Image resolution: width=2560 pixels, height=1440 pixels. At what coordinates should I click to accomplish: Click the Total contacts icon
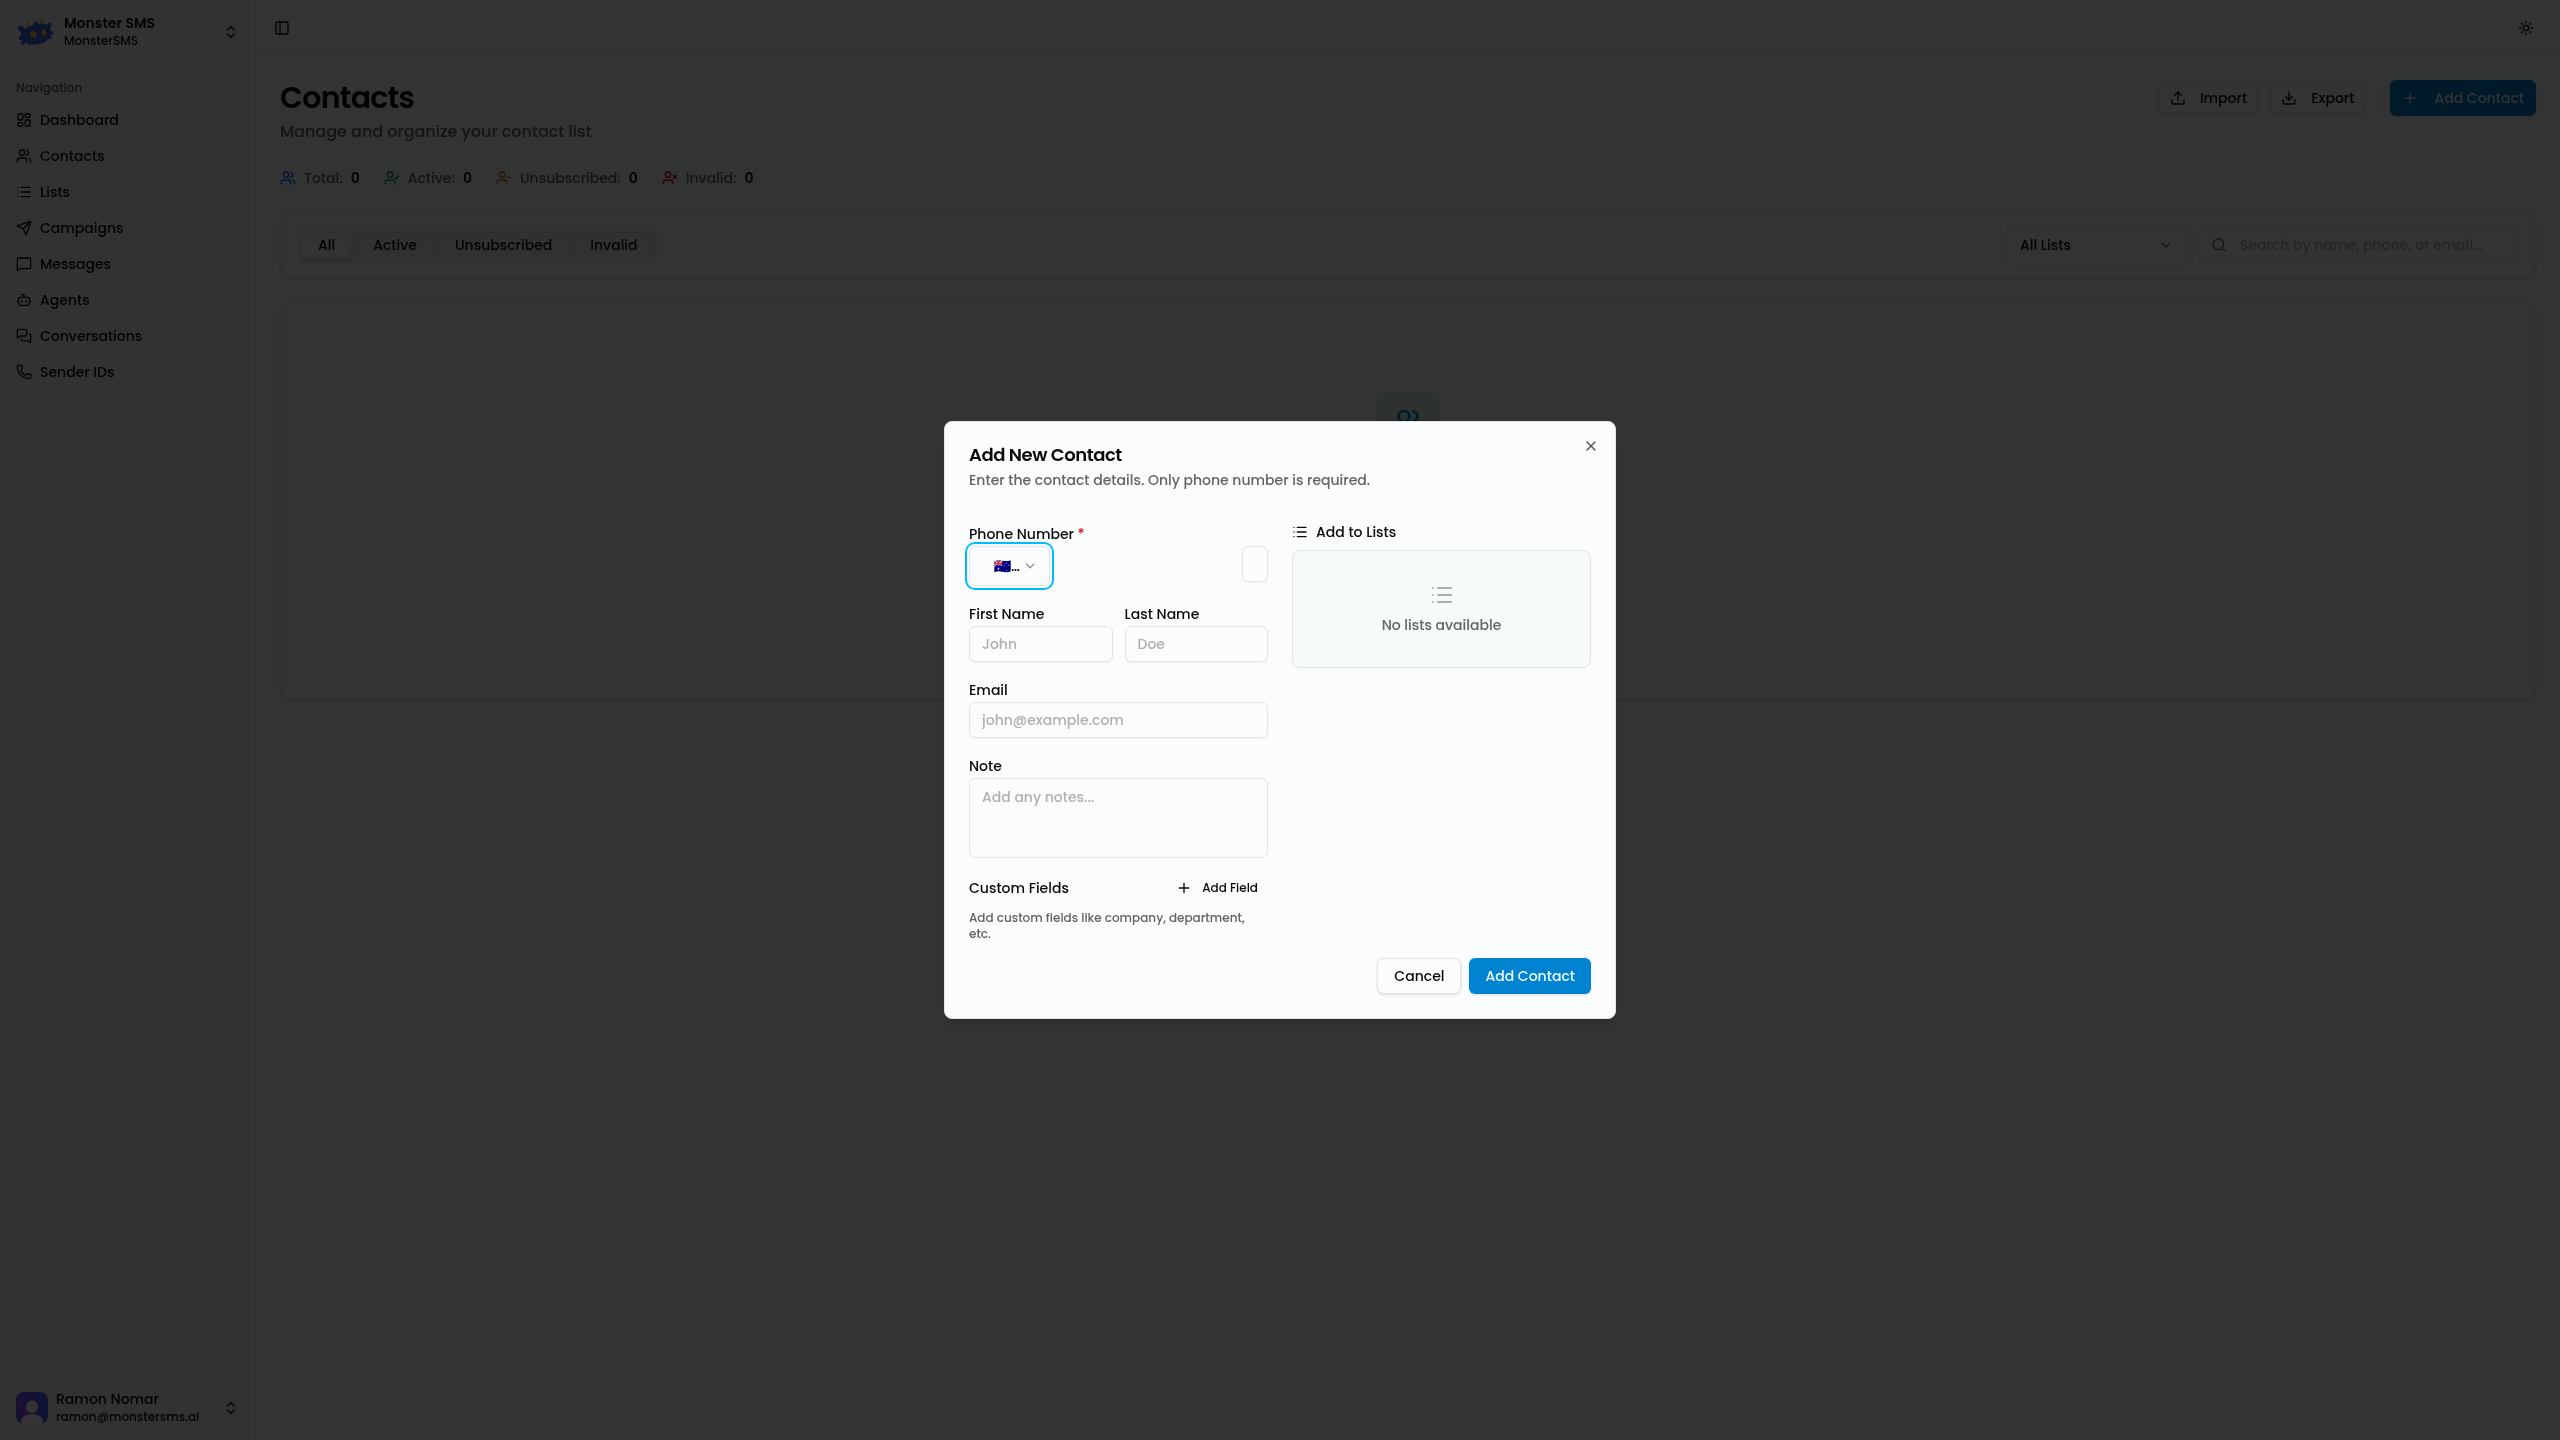click(288, 178)
